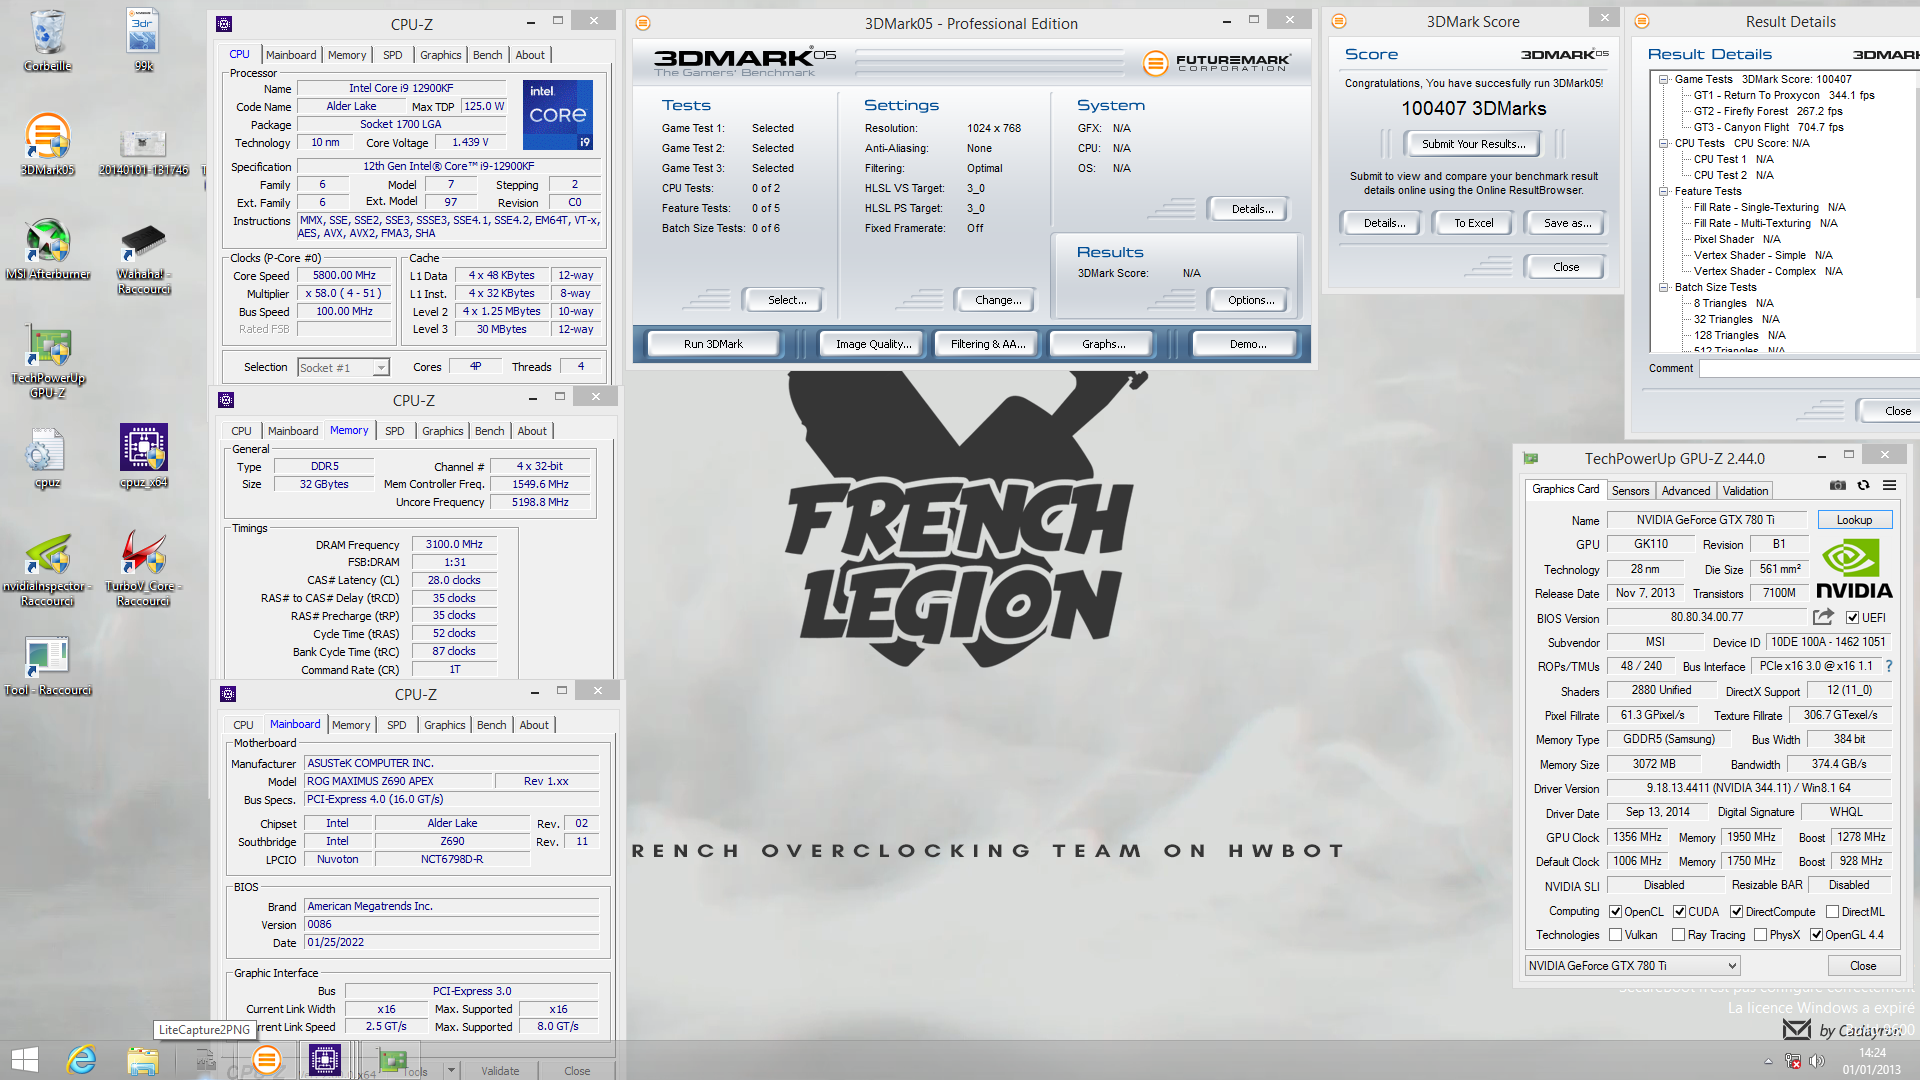Screen dimensions: 1920x1080
Task: Switch to the Advanced tab in GPU-Z
Action: click(1686, 491)
